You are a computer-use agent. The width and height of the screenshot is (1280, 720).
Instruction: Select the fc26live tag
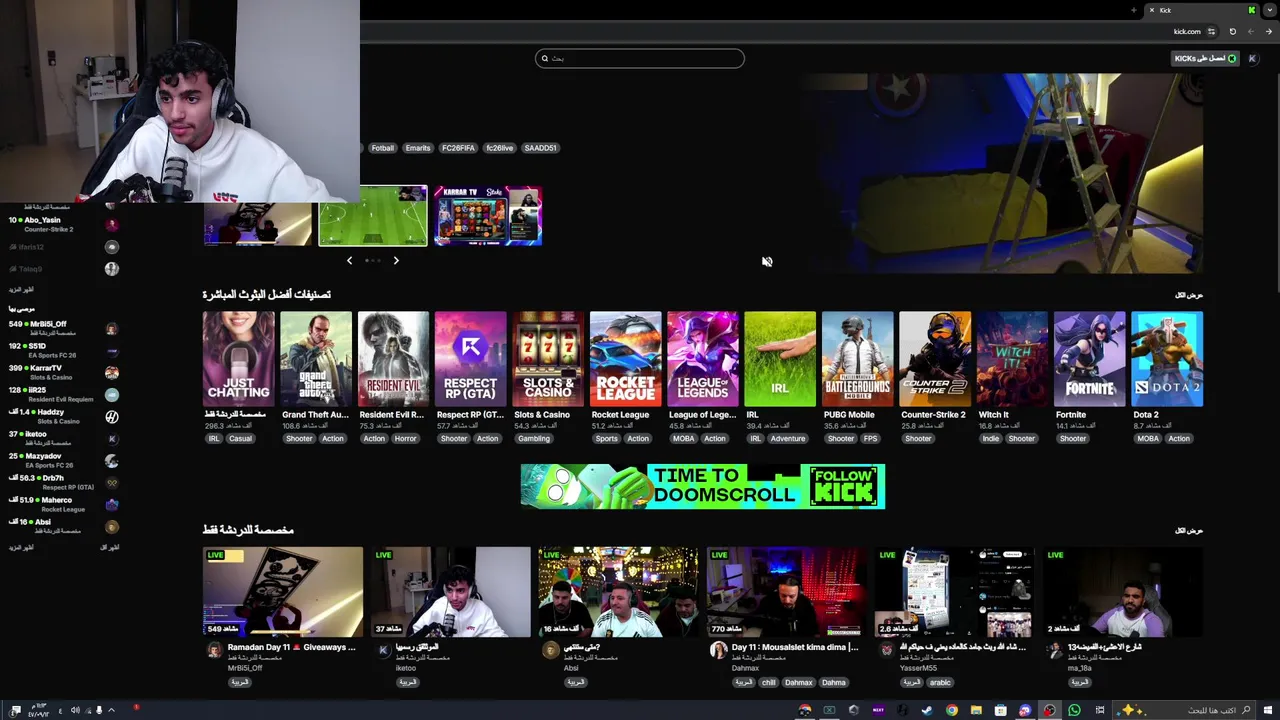499,148
